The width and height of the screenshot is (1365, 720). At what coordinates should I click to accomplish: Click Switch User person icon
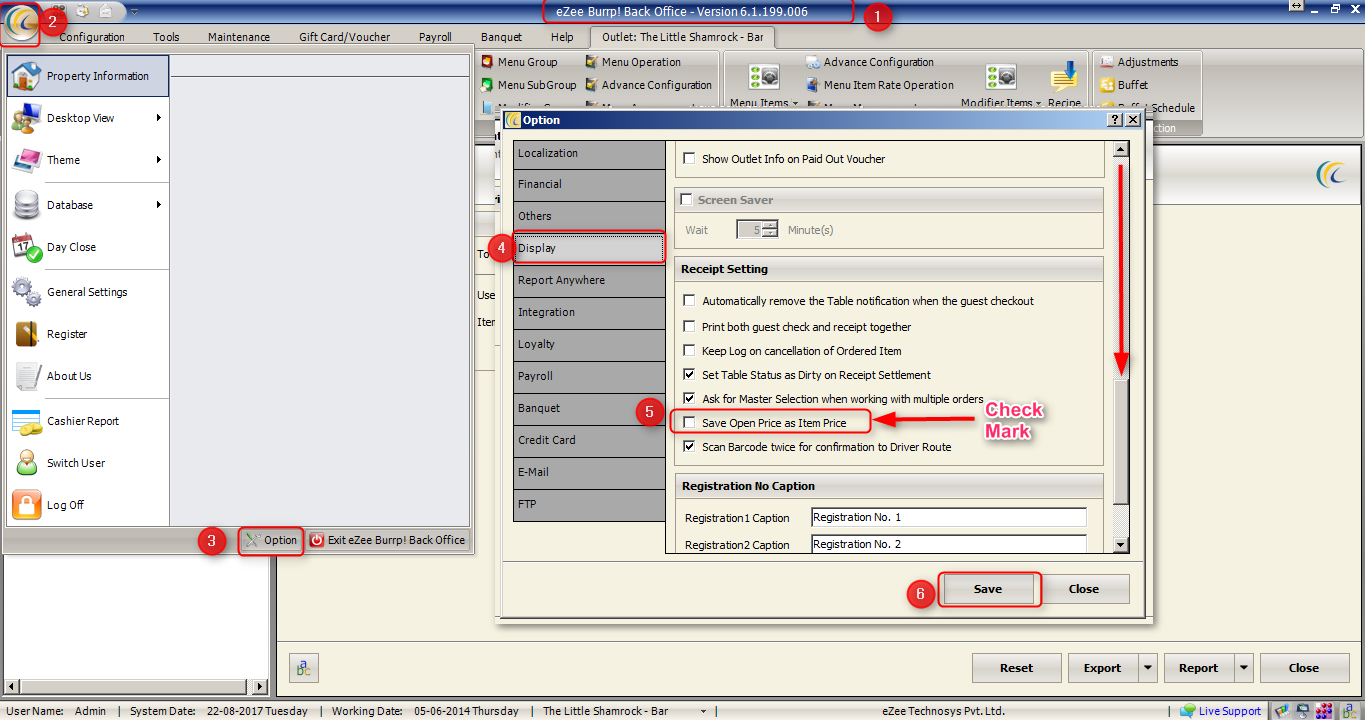click(26, 463)
